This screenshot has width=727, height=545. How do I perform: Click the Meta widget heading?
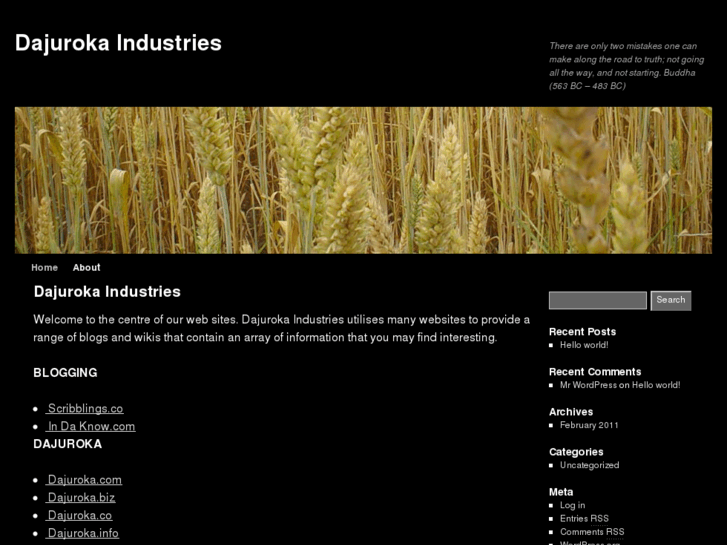[x=561, y=492]
